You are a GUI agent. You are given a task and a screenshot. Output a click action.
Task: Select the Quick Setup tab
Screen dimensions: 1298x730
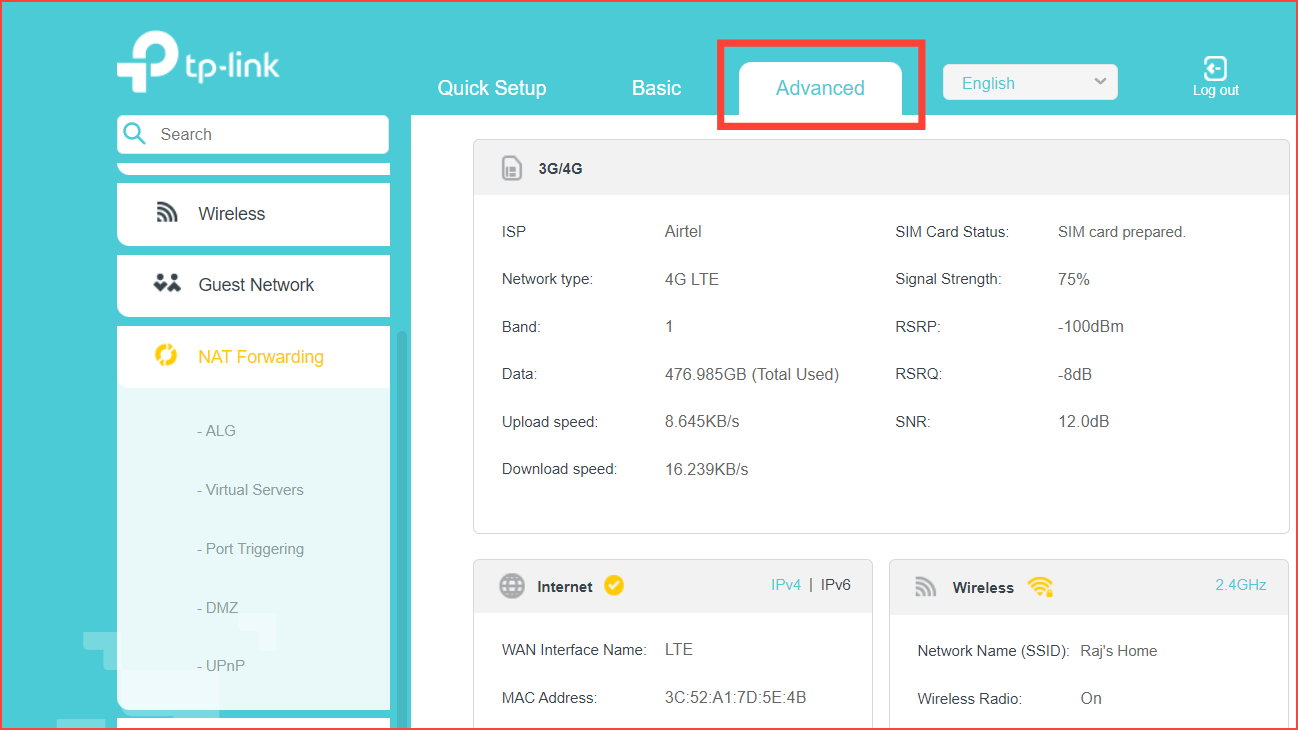click(491, 88)
